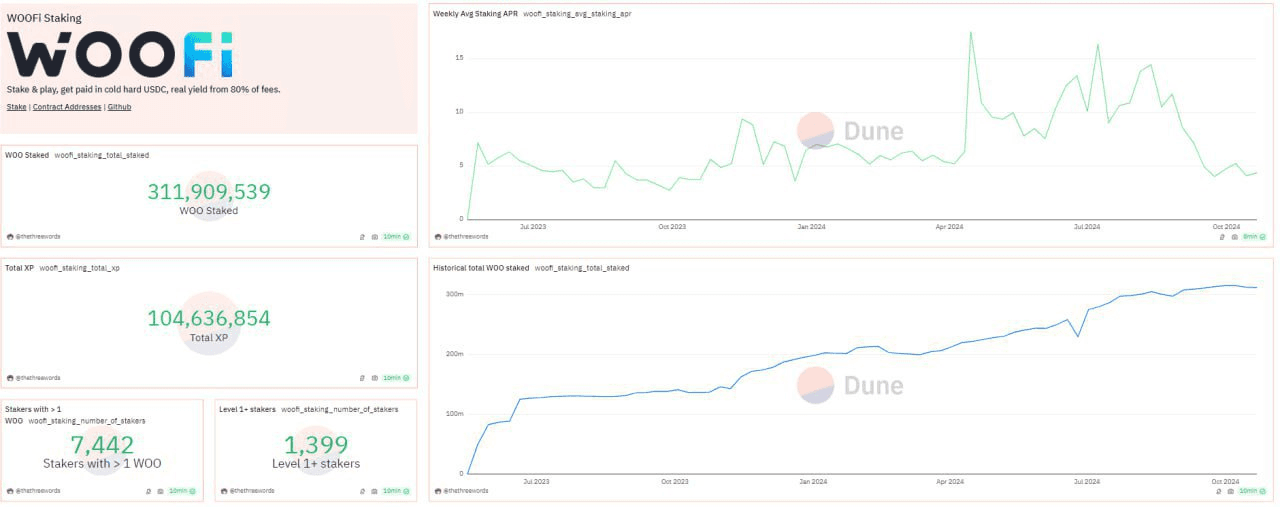Viewport: 1280px width, 507px height.
Task: Click the Historical total WOO staked title
Action: tap(481, 268)
